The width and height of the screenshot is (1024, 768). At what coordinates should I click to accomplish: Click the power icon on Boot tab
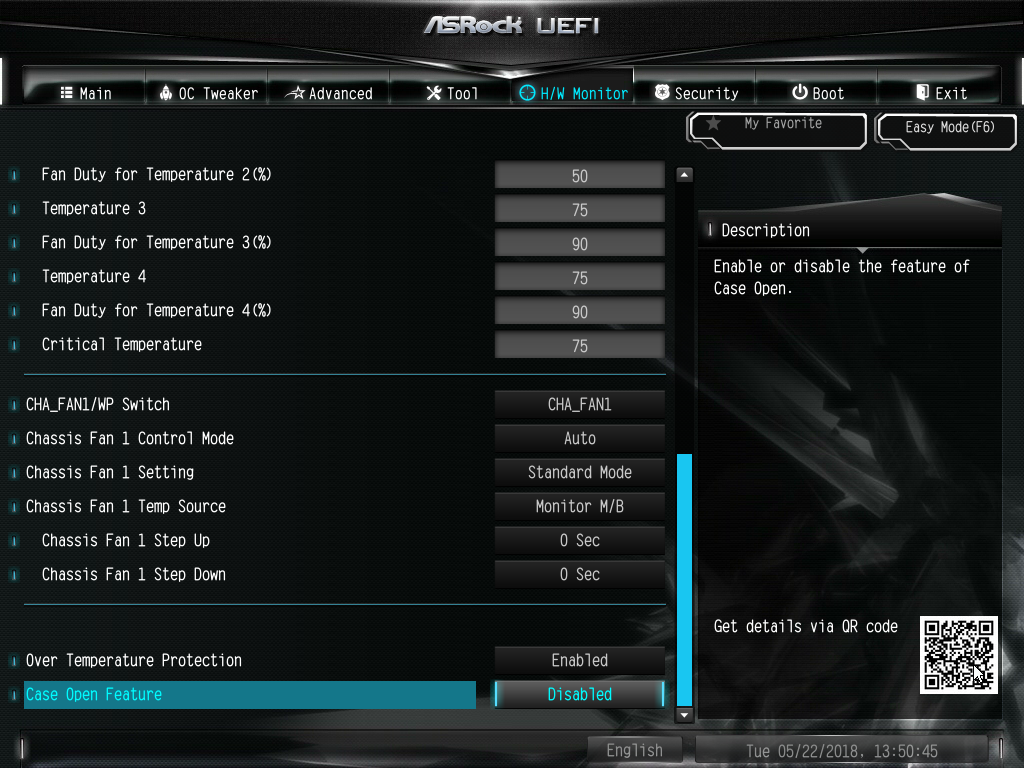click(x=800, y=92)
